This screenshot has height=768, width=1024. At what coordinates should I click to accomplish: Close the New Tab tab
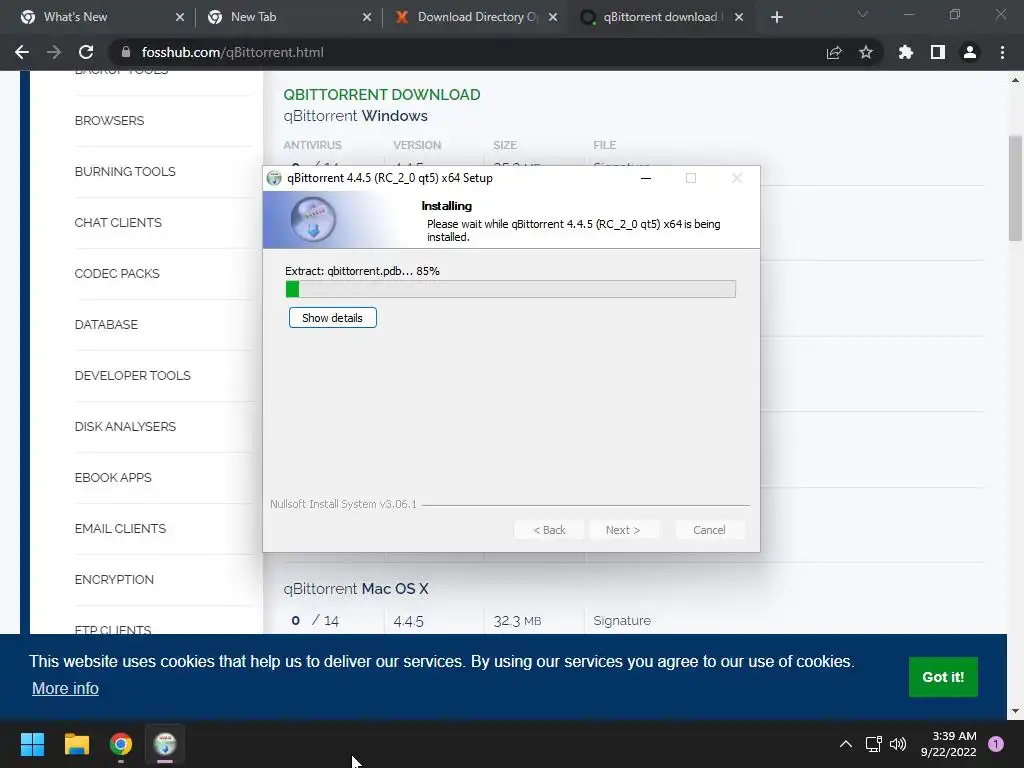(x=367, y=18)
